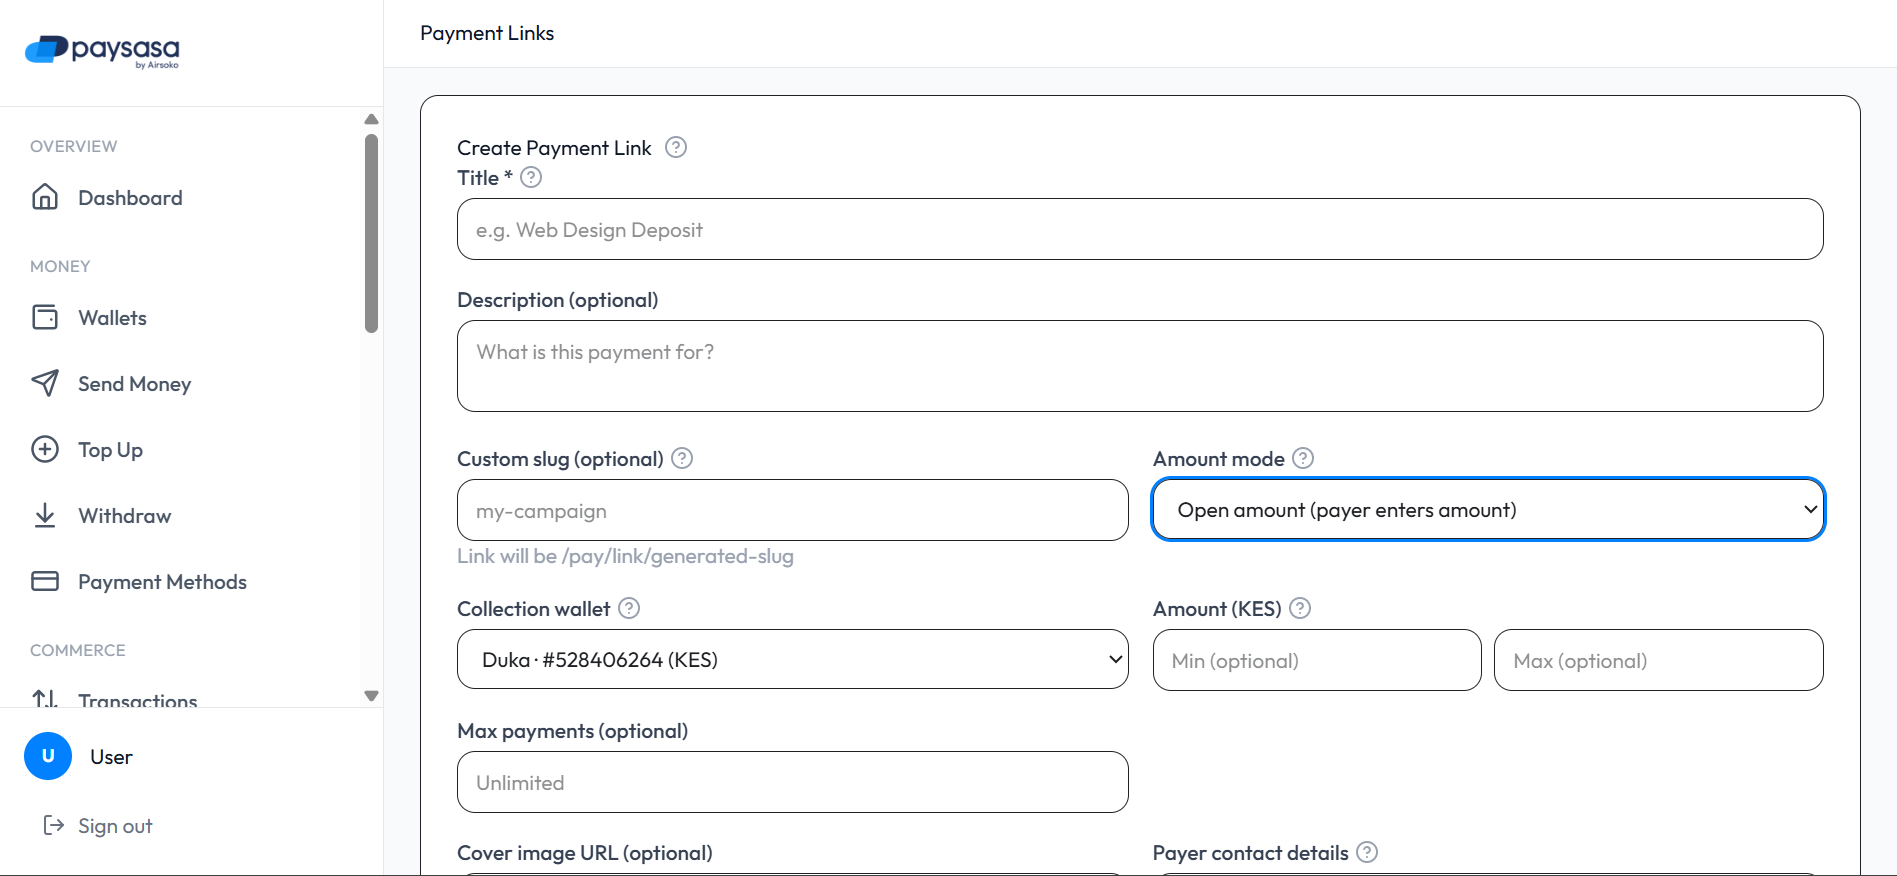The width and height of the screenshot is (1897, 876).
Task: Click help icon next to Amount (KES)
Action: pyautogui.click(x=1300, y=608)
